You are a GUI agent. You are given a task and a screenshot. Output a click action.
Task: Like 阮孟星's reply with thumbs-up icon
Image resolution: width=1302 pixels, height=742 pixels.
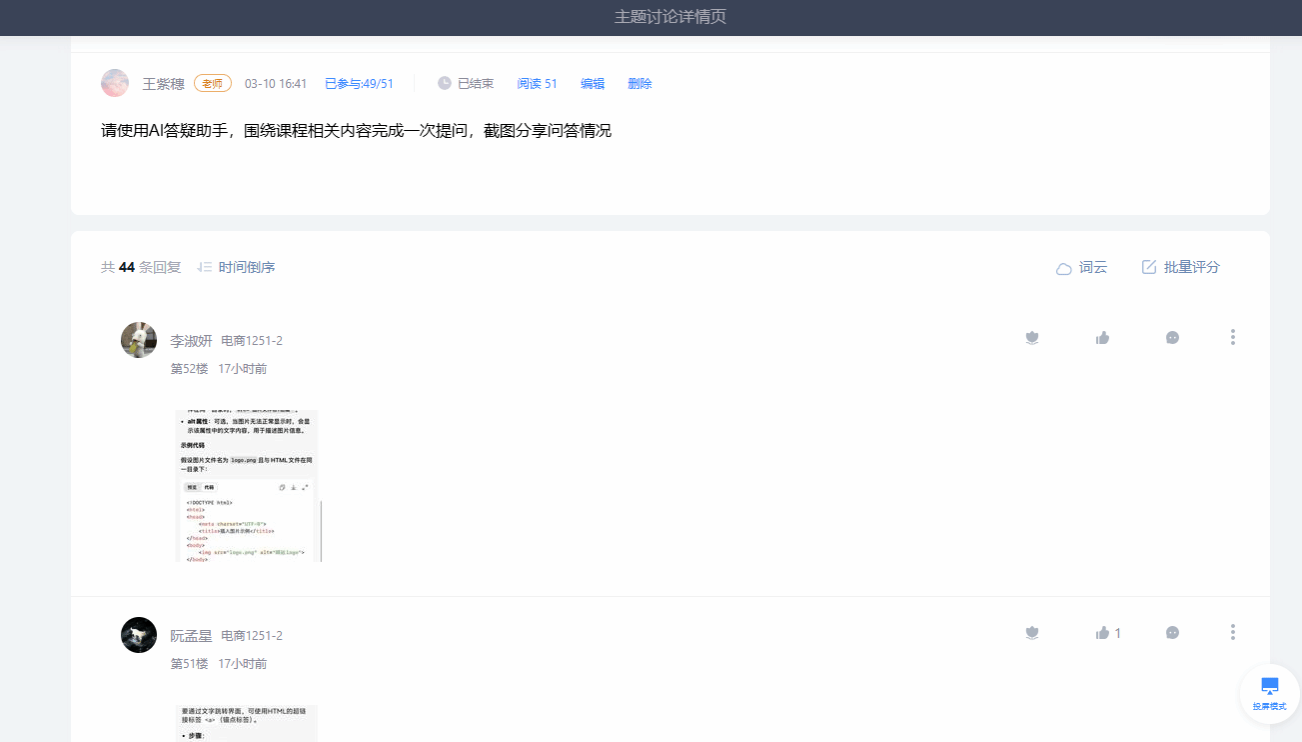point(1103,633)
